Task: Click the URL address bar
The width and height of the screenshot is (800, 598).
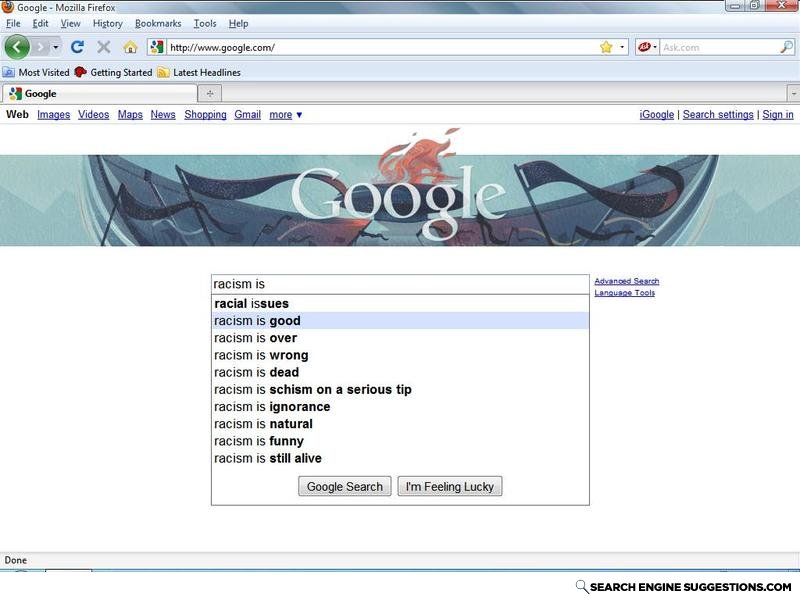Action: click(x=383, y=47)
